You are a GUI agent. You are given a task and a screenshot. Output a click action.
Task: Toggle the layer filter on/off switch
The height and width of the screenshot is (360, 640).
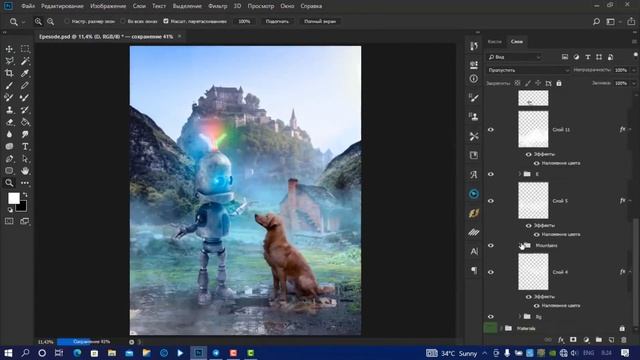tap(635, 55)
